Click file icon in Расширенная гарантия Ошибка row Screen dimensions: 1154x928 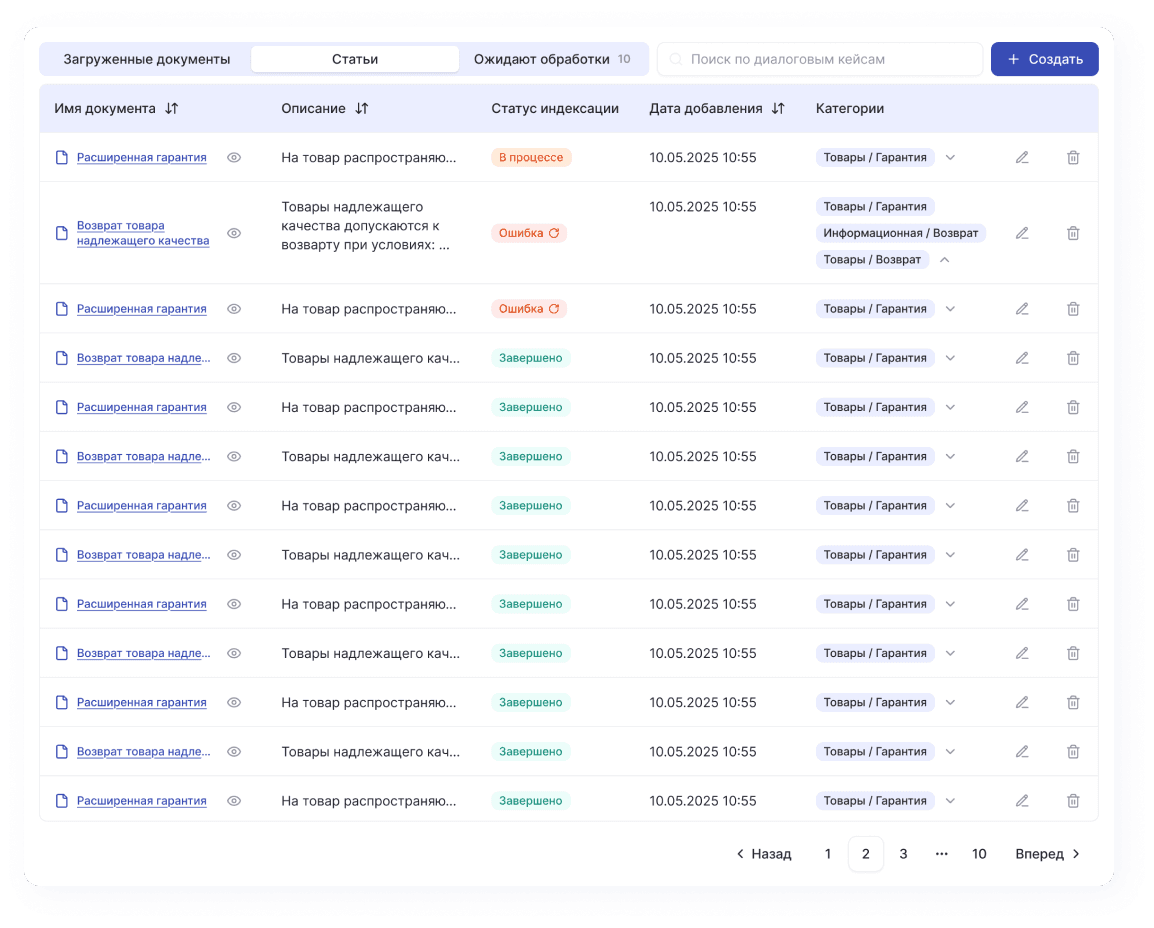pos(62,309)
